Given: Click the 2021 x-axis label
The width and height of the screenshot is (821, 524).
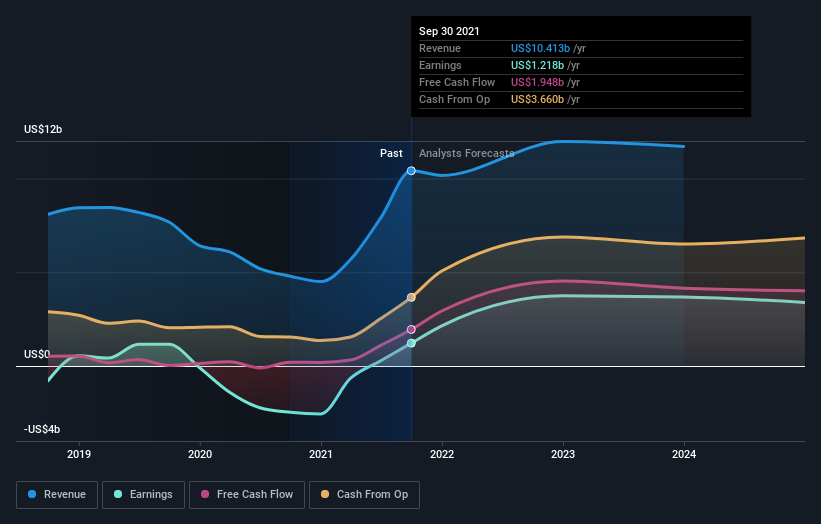Looking at the screenshot, I should pyautogui.click(x=321, y=454).
